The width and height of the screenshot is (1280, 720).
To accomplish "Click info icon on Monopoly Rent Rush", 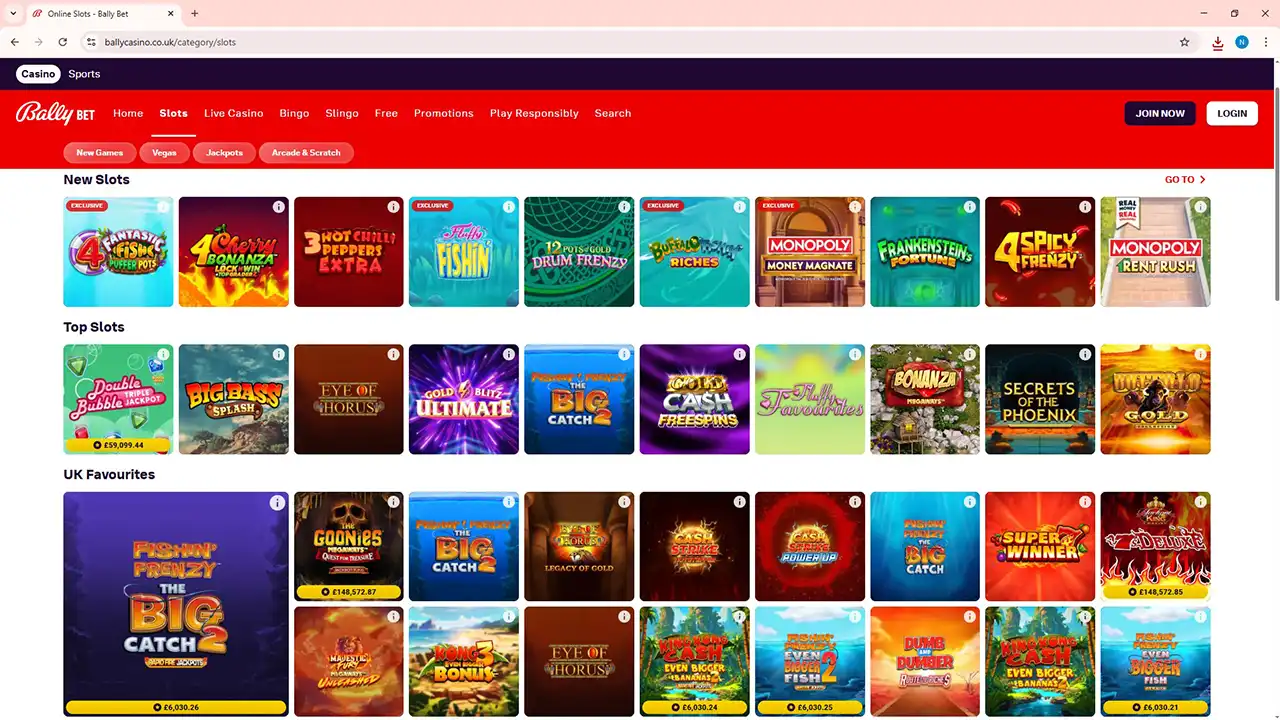I will click(x=1200, y=207).
